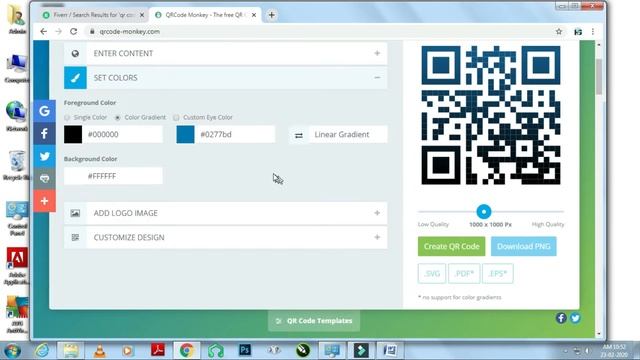640x360 pixels.
Task: Reload the page with refresh icon
Action: pos(73,31)
